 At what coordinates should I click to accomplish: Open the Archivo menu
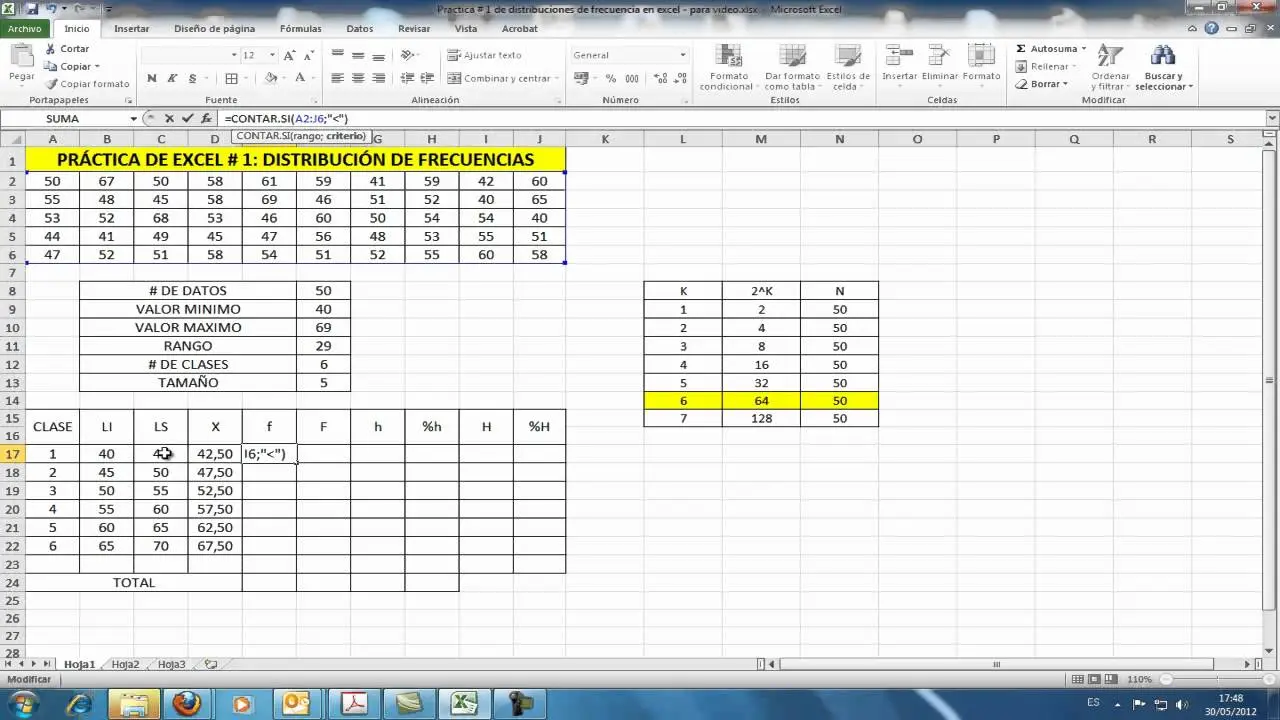(x=25, y=28)
